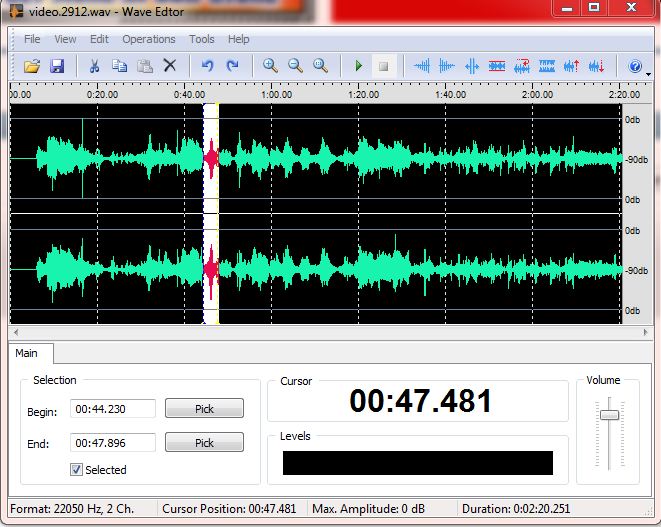661x527 pixels.
Task: Amplify volume with the up-arrow waveform icon
Action: pyautogui.click(x=572, y=66)
